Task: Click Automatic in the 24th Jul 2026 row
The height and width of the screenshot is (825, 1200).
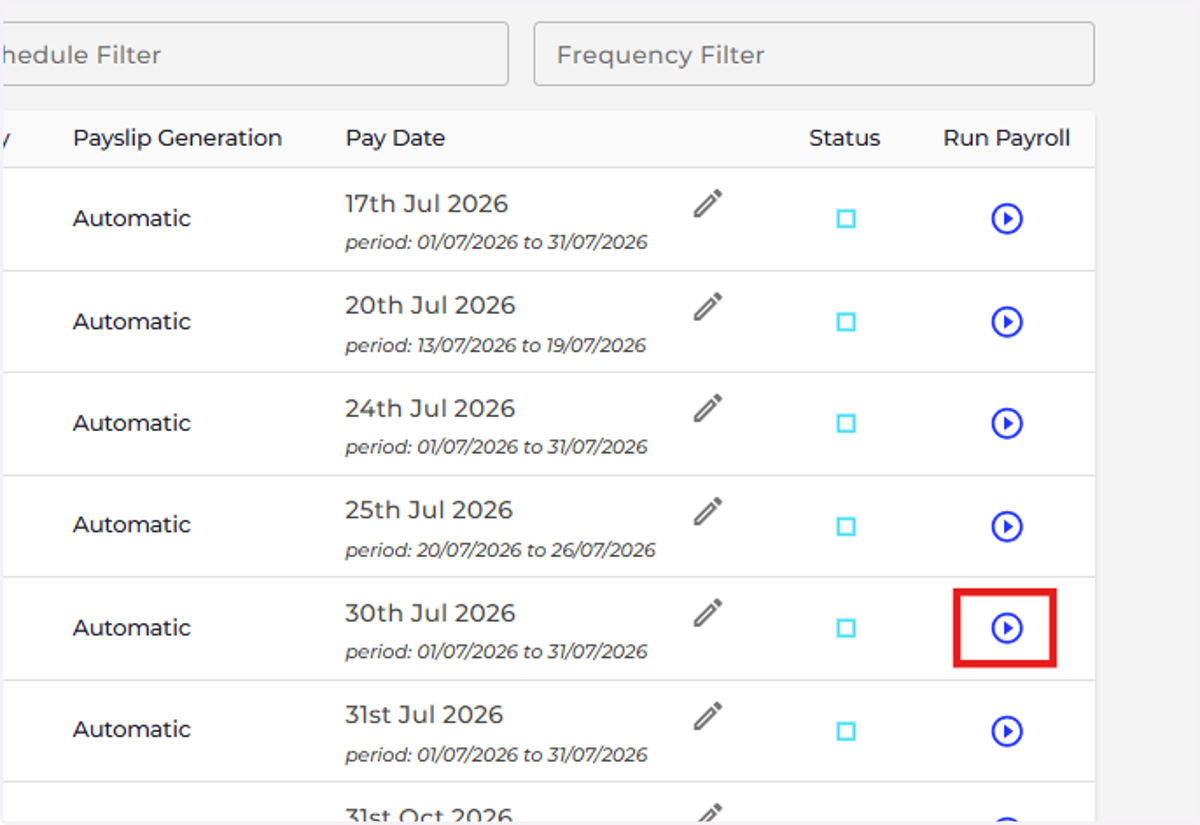Action: [x=132, y=423]
